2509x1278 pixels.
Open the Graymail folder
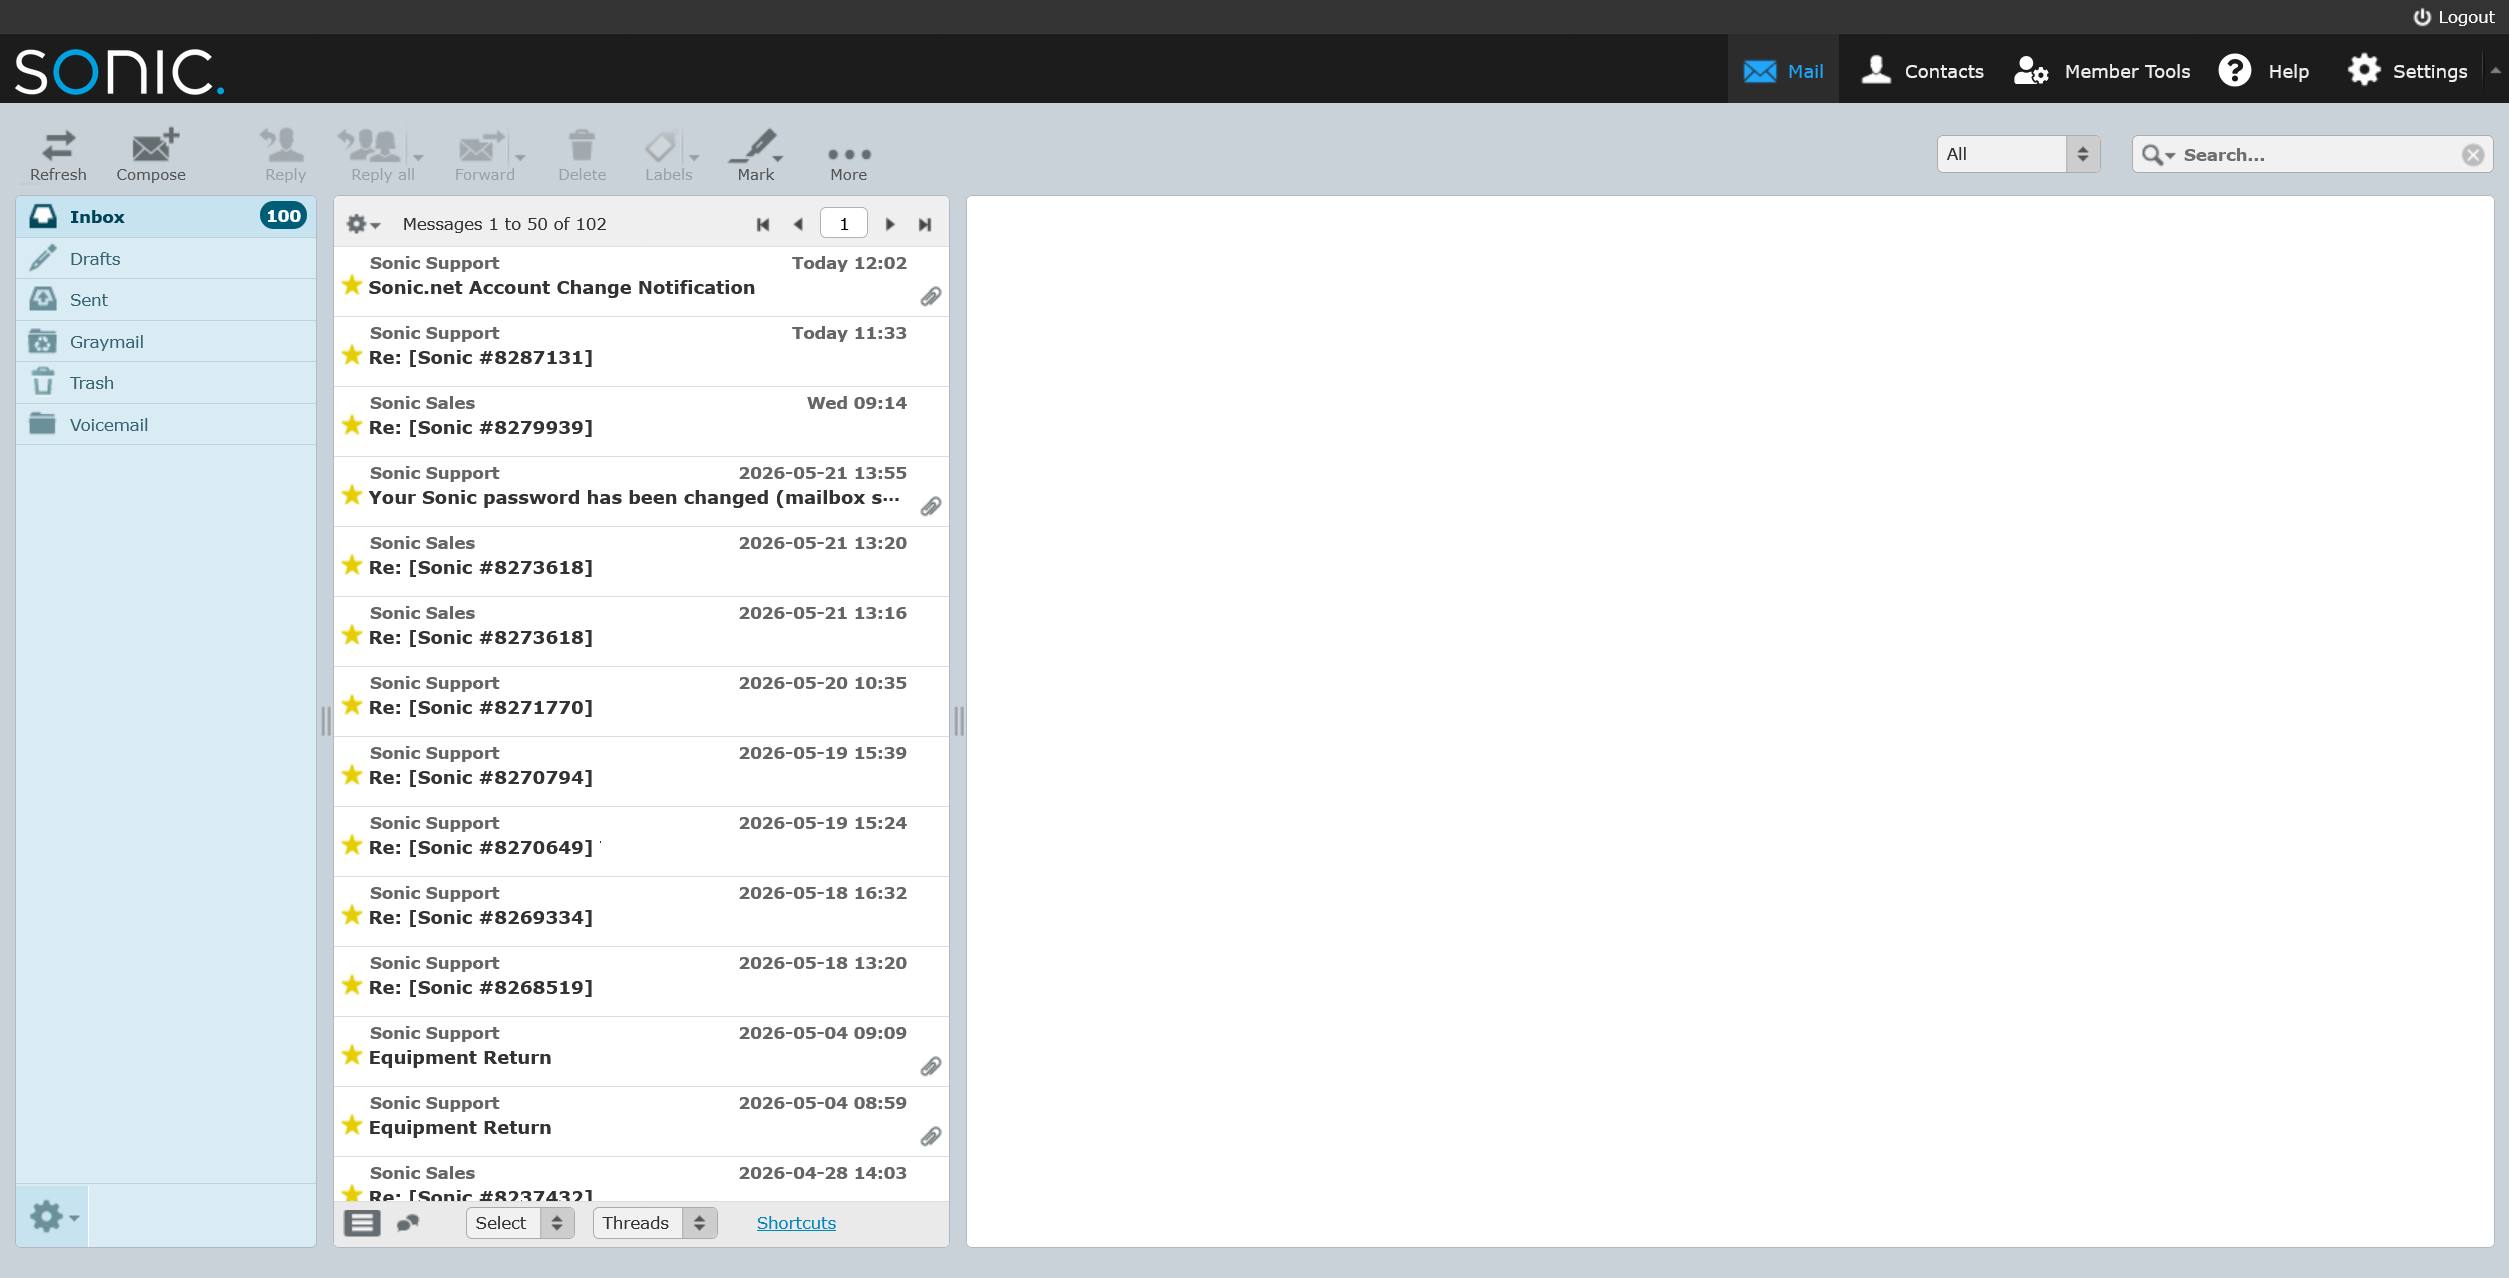coord(166,342)
